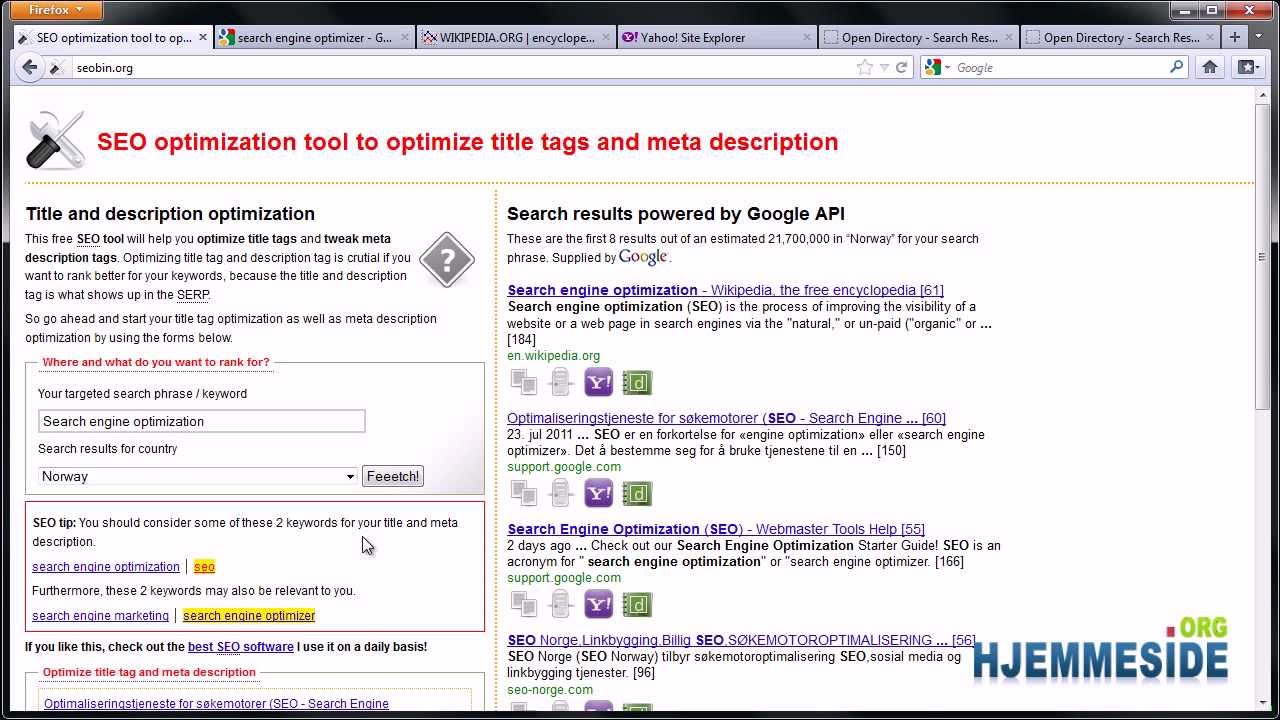
Task: Open the SEO Norge Linkbygging result title
Action: 741,640
